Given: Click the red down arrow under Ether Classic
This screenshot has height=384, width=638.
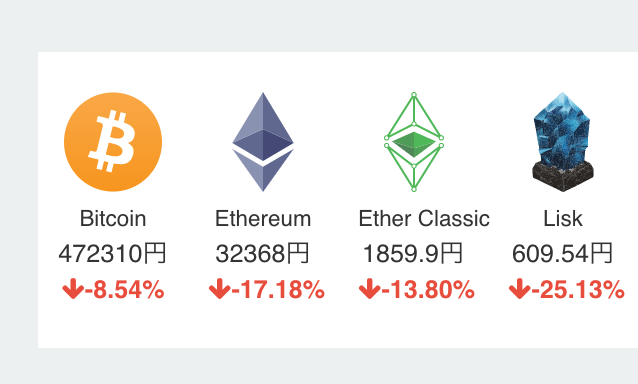Looking at the screenshot, I should point(370,289).
